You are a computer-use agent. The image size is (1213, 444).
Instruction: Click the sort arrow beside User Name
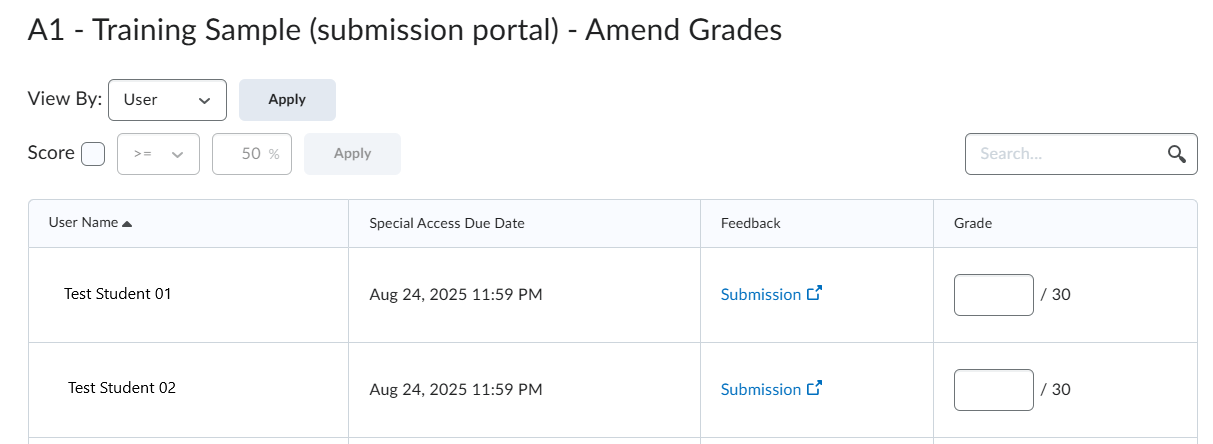coord(127,223)
